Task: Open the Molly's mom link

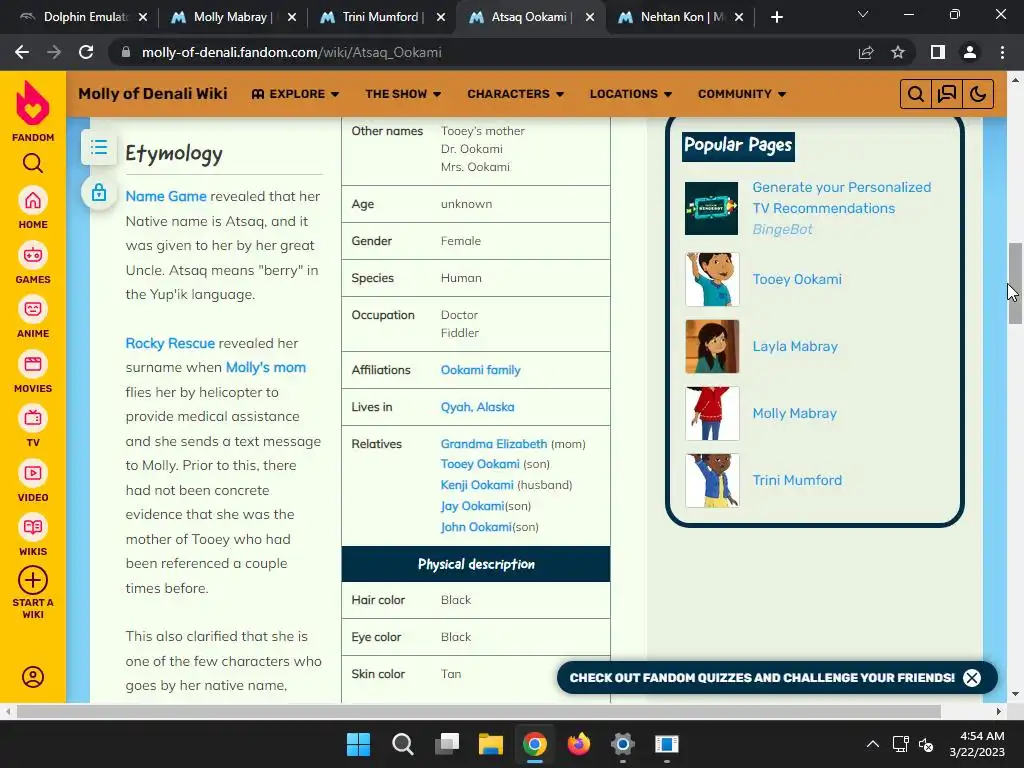Action: [265, 368]
